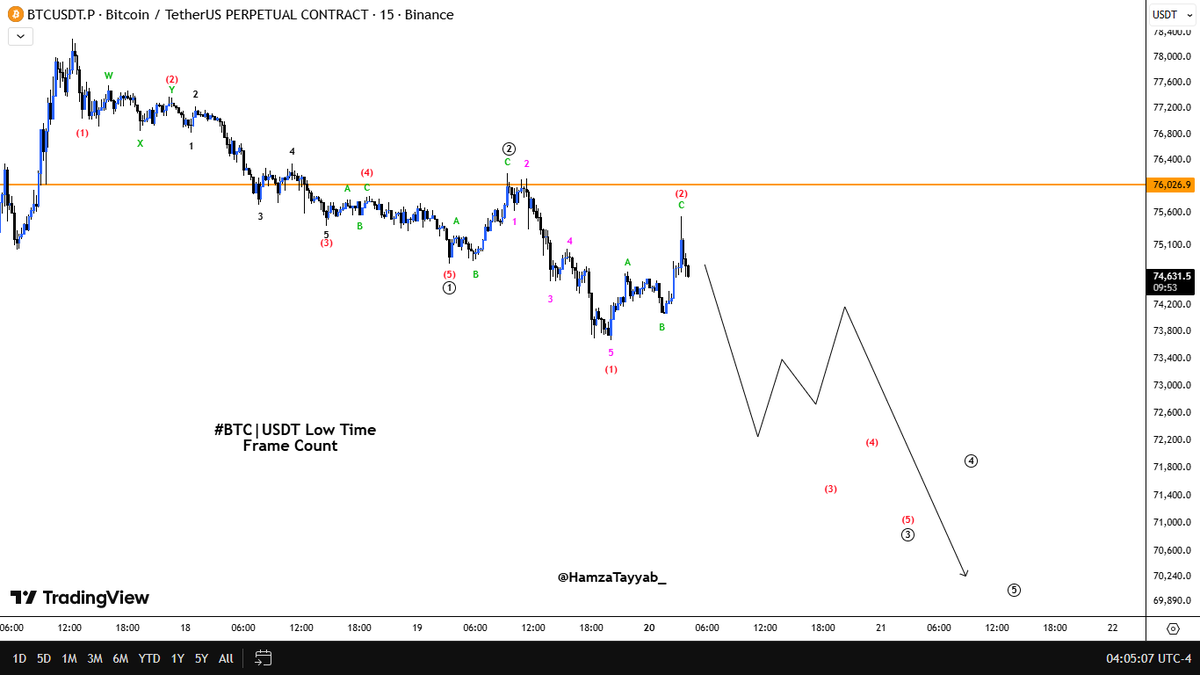1200x675 pixels.
Task: Click the circled 4 wave label
Action: (971, 461)
